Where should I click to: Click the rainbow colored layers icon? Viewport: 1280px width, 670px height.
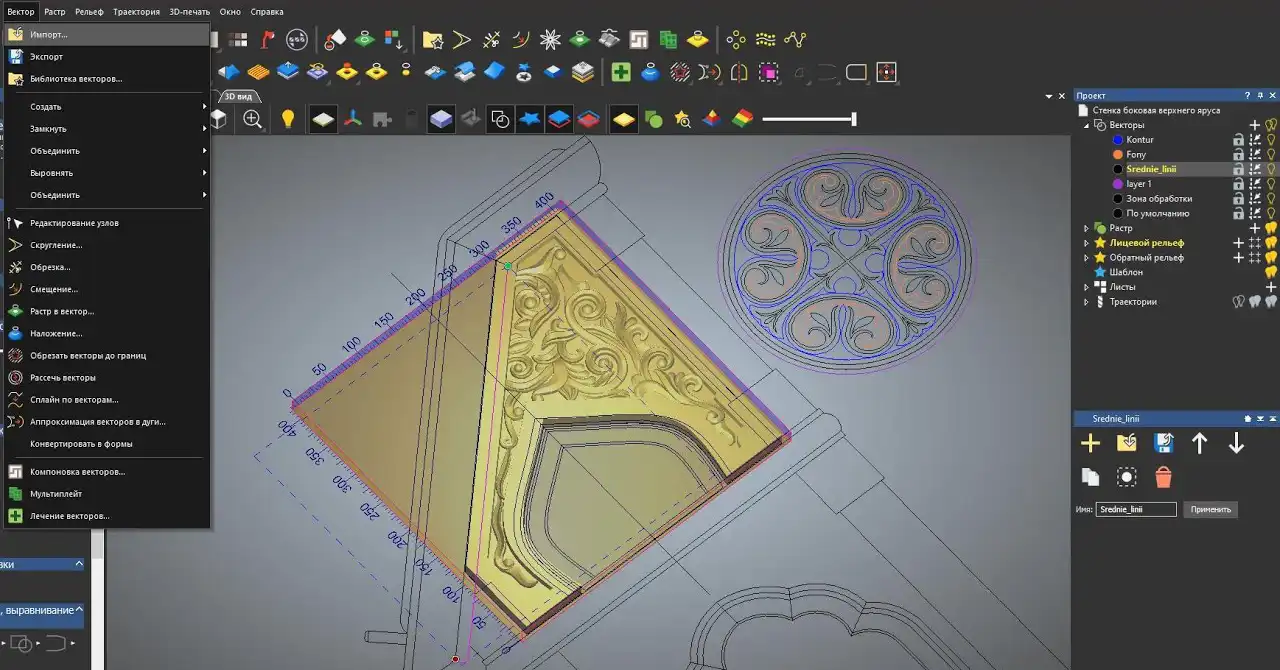click(x=742, y=119)
